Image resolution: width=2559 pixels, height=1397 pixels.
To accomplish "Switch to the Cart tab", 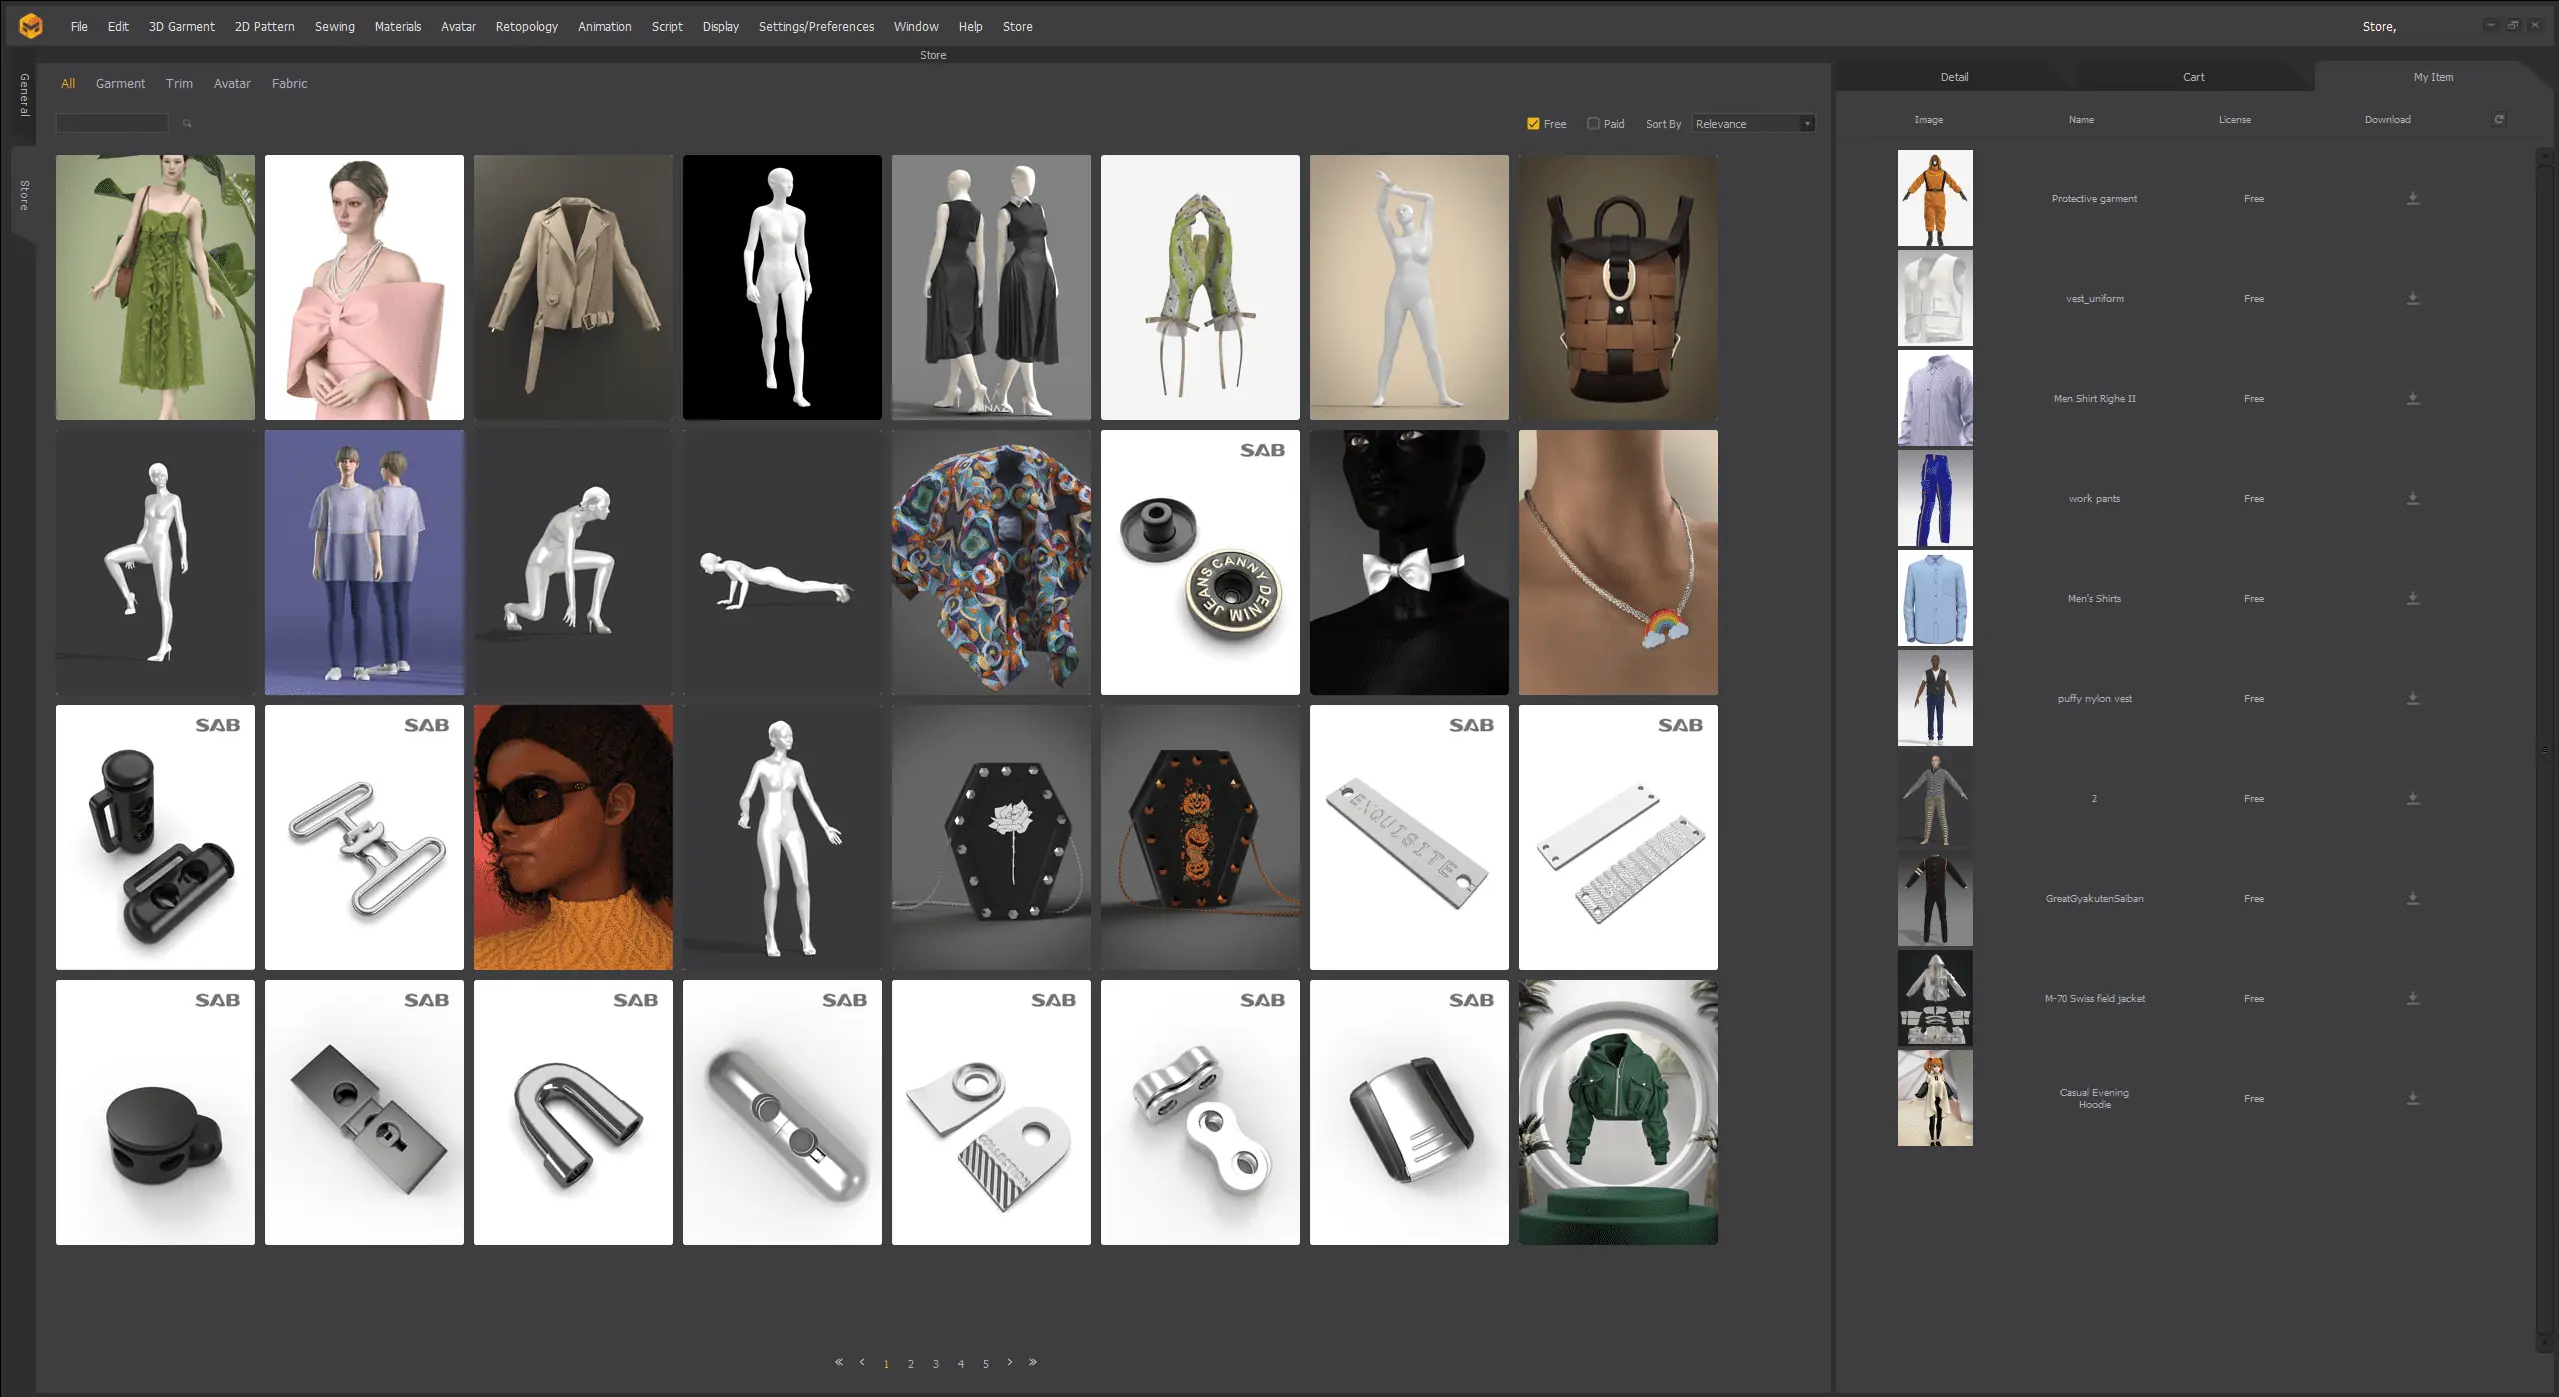I will pos(2193,77).
